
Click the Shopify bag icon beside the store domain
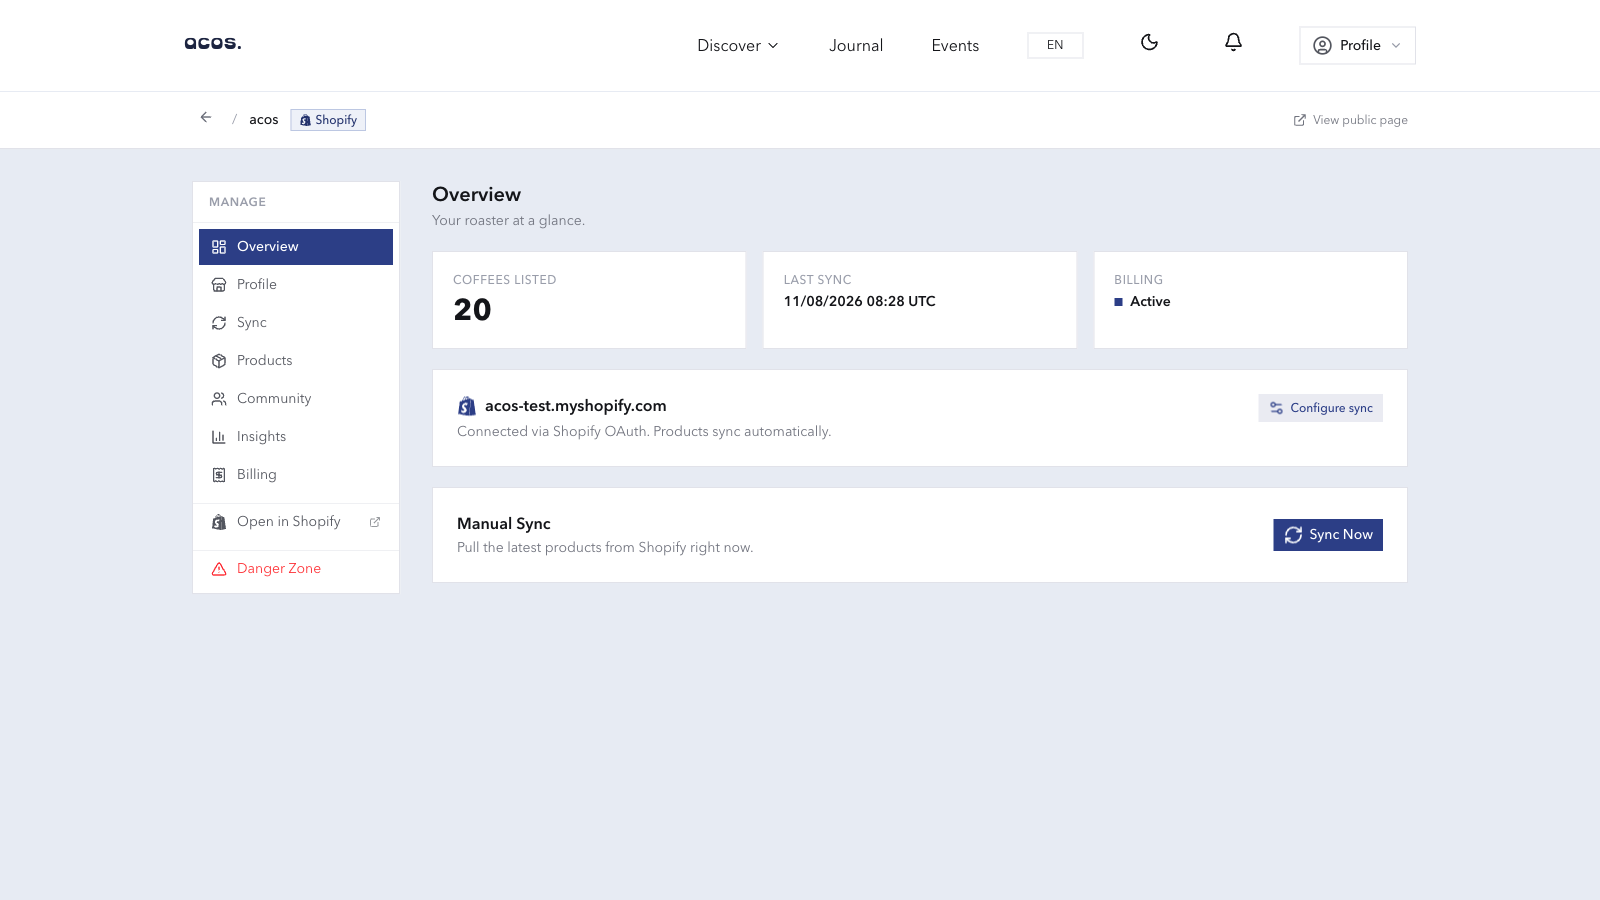467,406
